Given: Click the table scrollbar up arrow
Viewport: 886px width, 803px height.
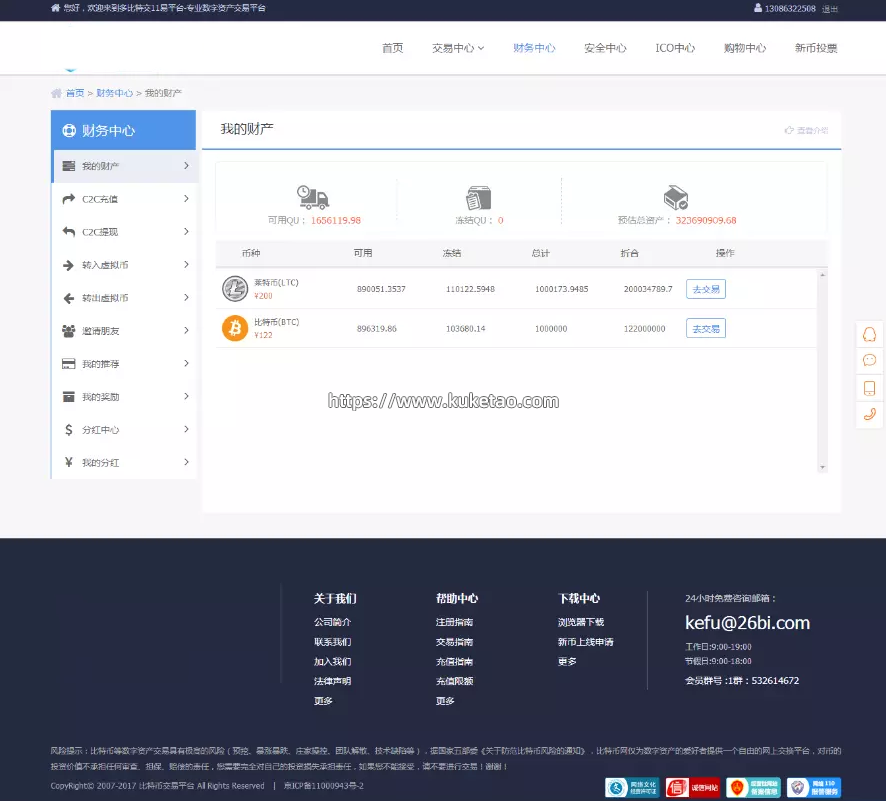Looking at the screenshot, I should [823, 275].
